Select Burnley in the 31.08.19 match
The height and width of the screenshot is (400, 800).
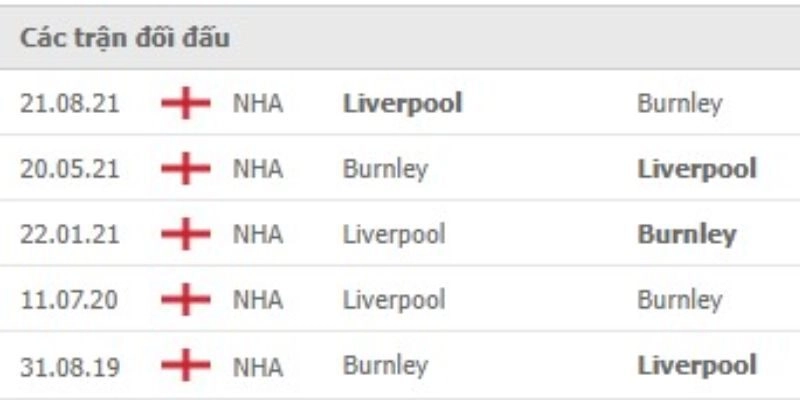385,366
